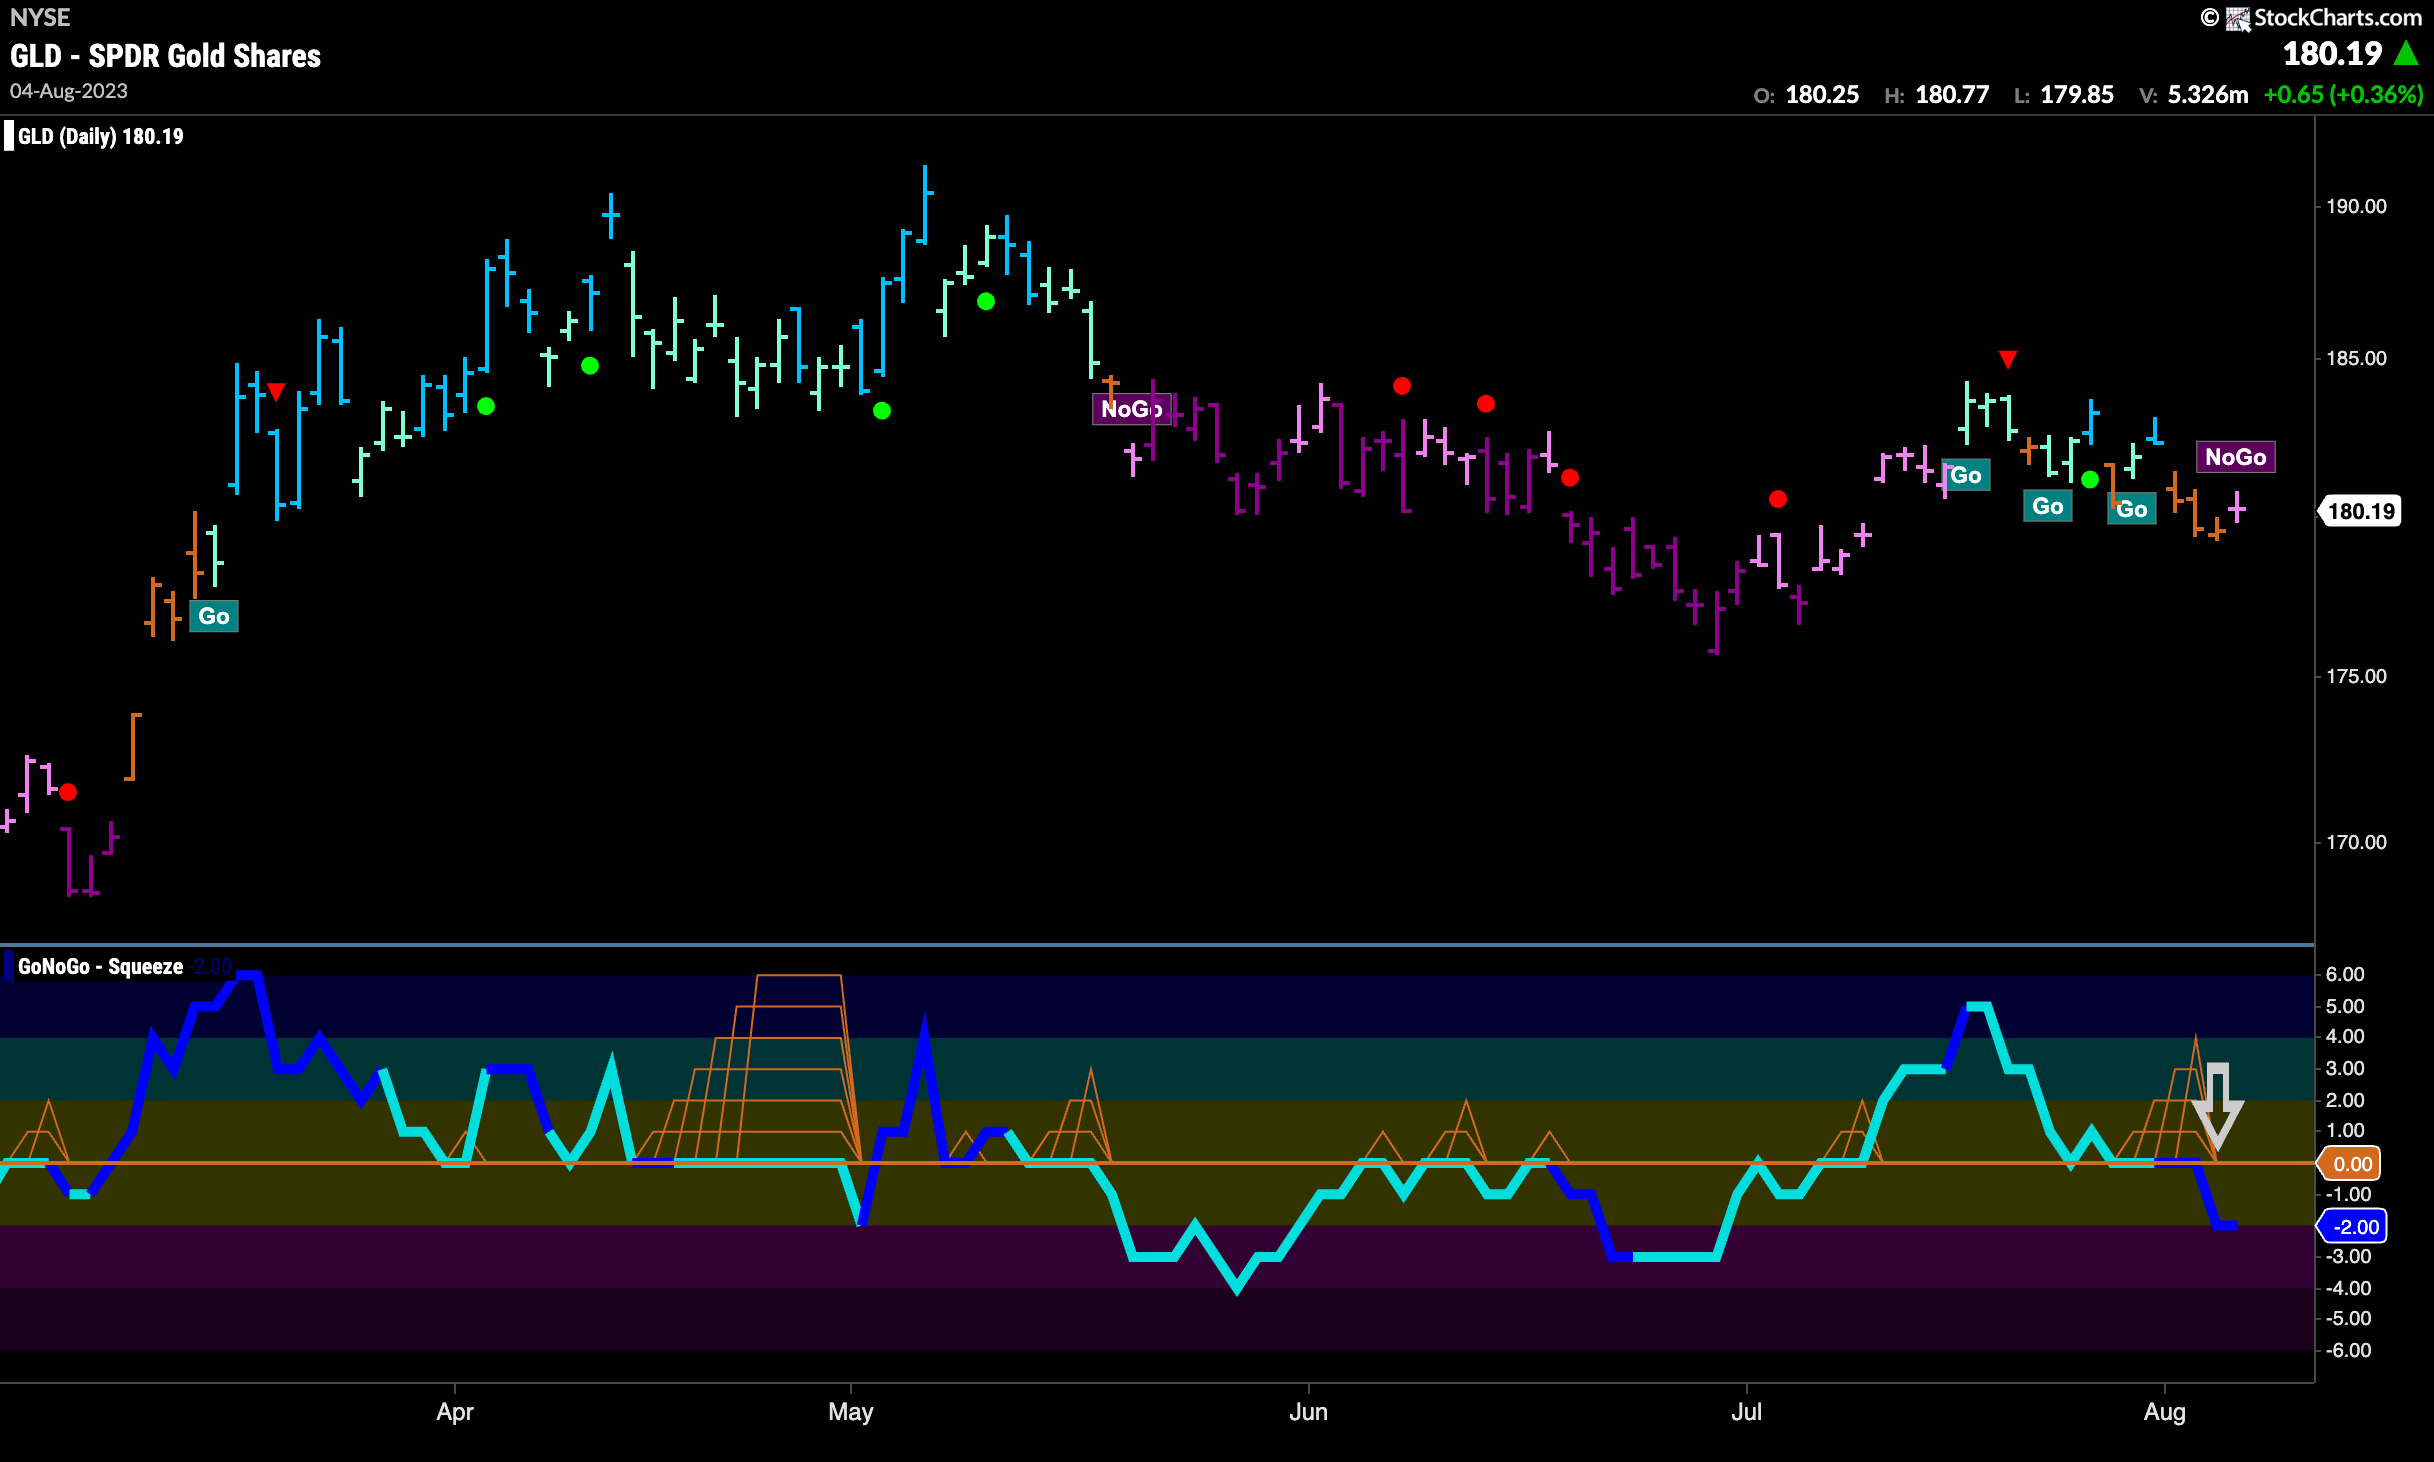
Task: Click the second red dot in mid June
Action: (1486, 404)
